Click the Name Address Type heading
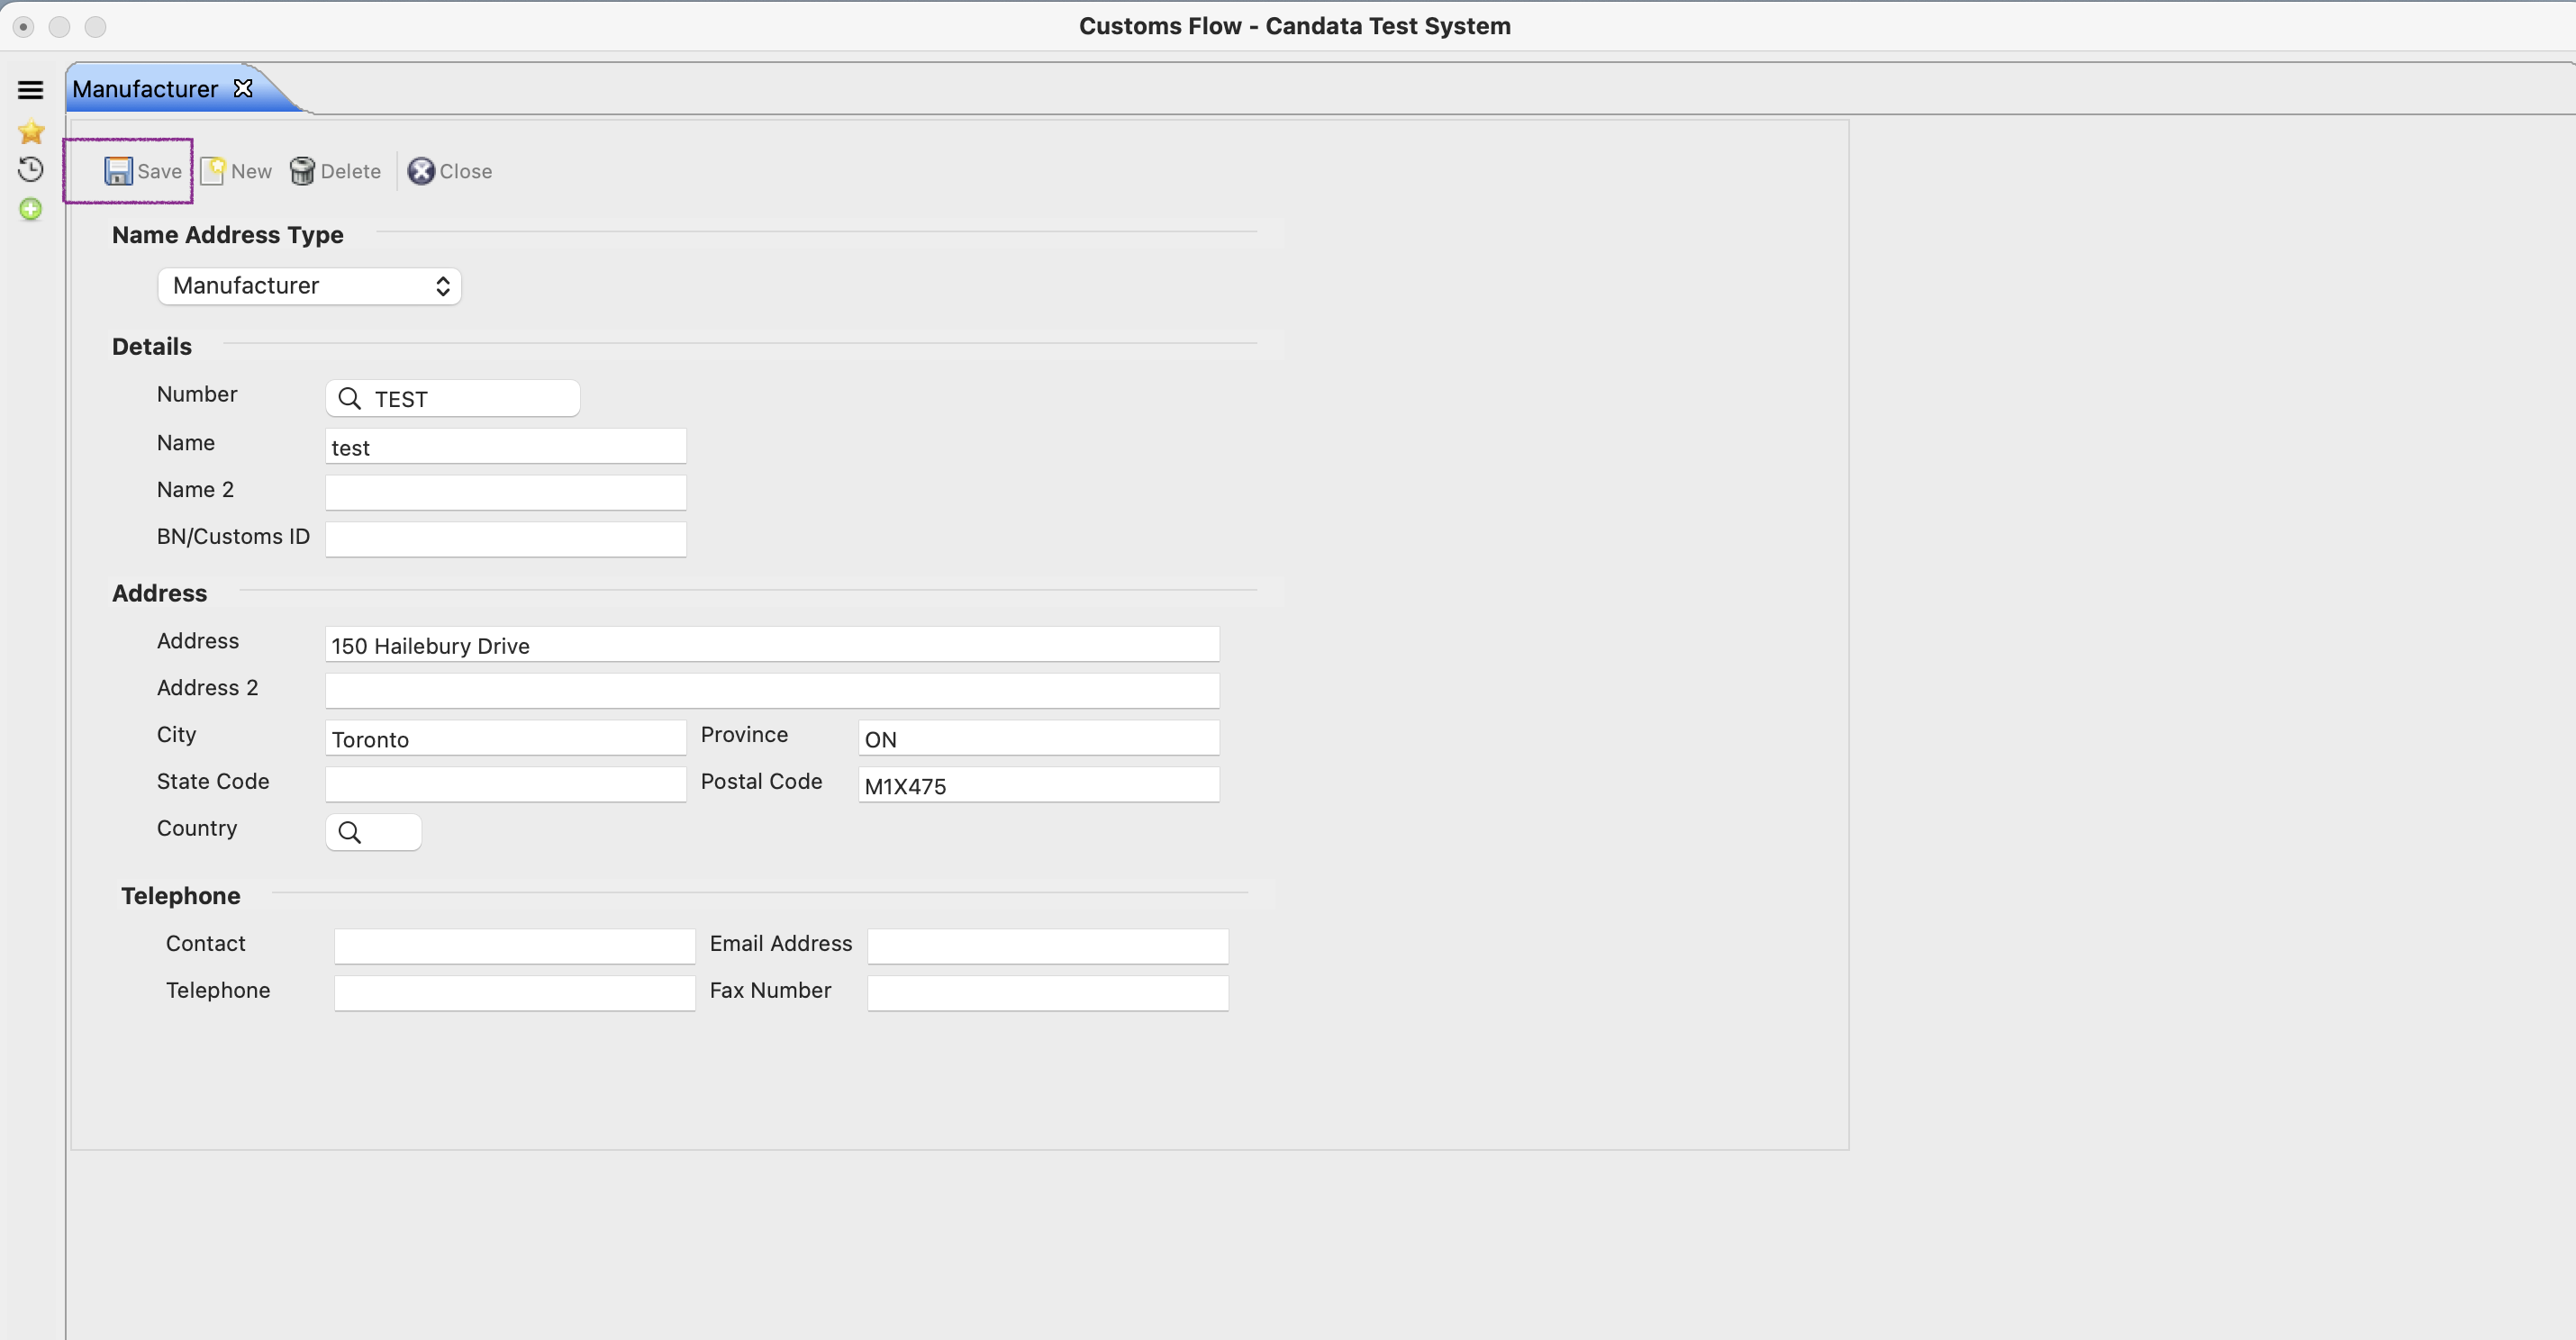This screenshot has height=1340, width=2576. click(228, 235)
